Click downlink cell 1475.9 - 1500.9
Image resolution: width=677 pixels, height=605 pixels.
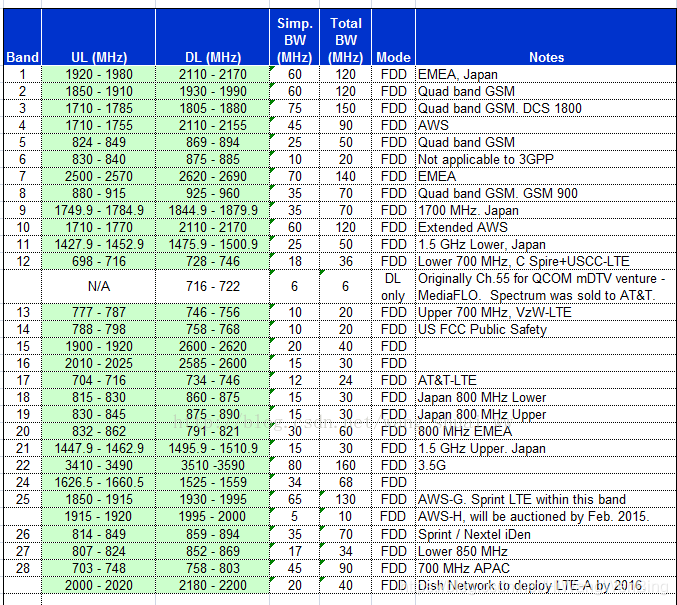tap(212, 244)
